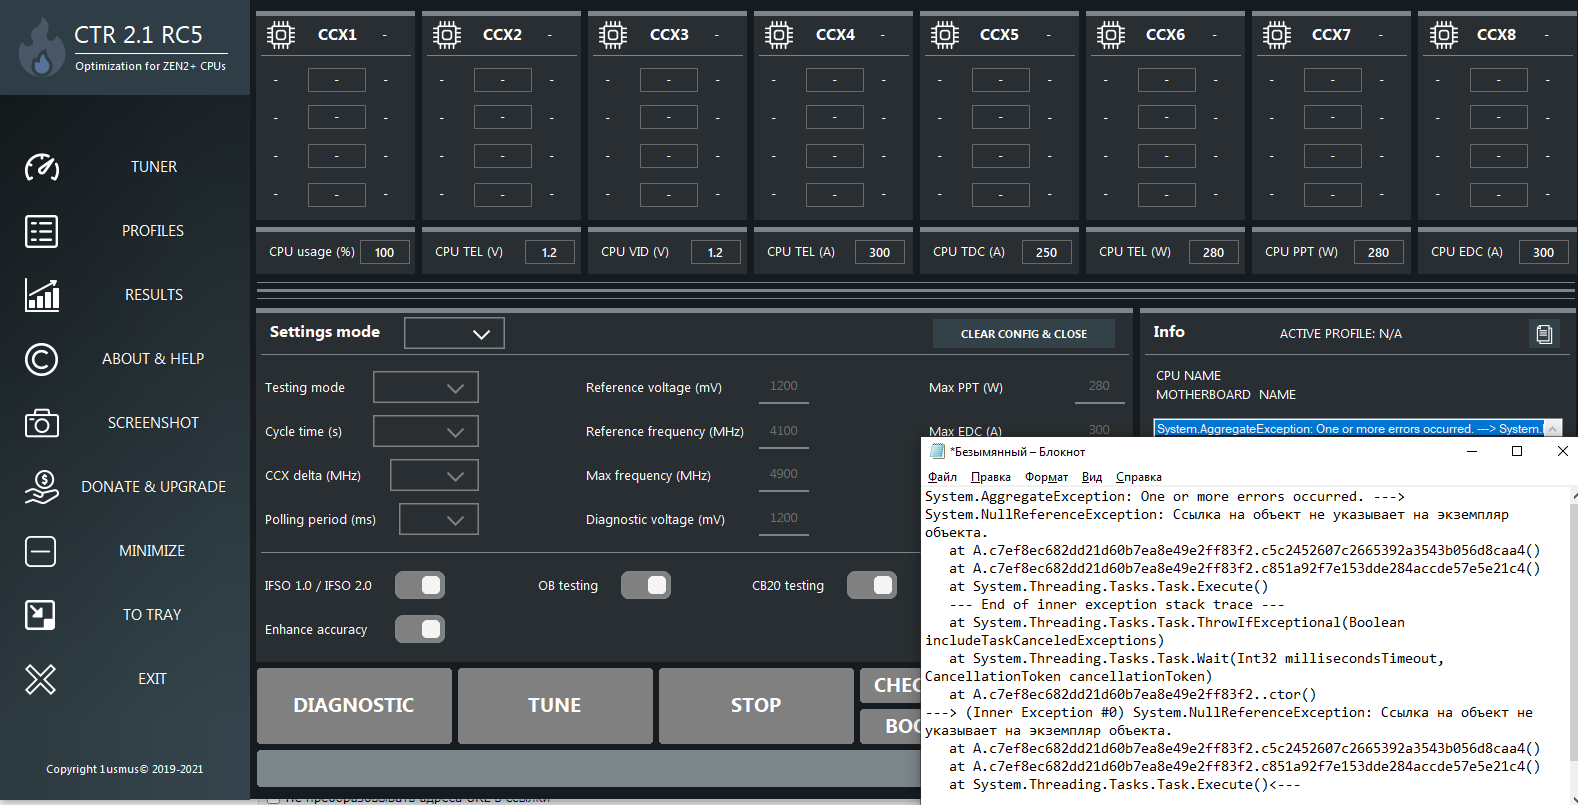Click the TUNE button
Screen dimensions: 1578x805
pos(555,706)
